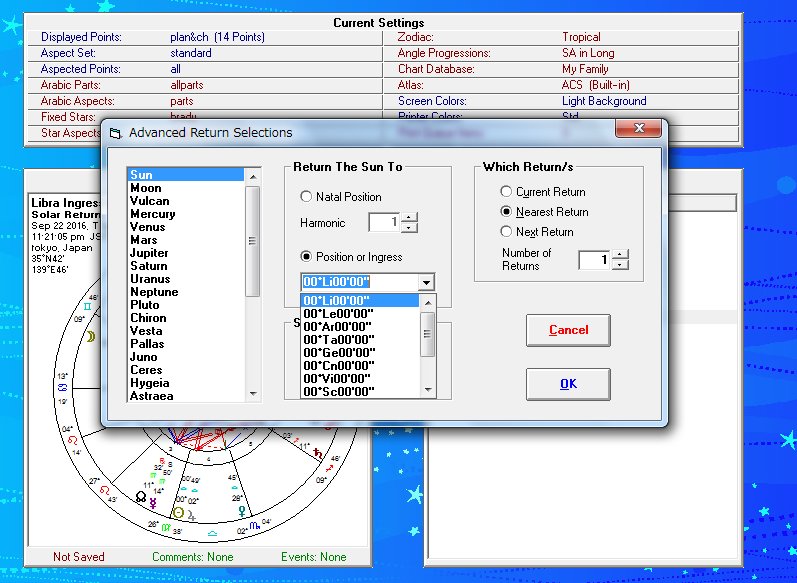This screenshot has height=583, width=797.
Task: Click the Cancel button
Action: (x=568, y=330)
